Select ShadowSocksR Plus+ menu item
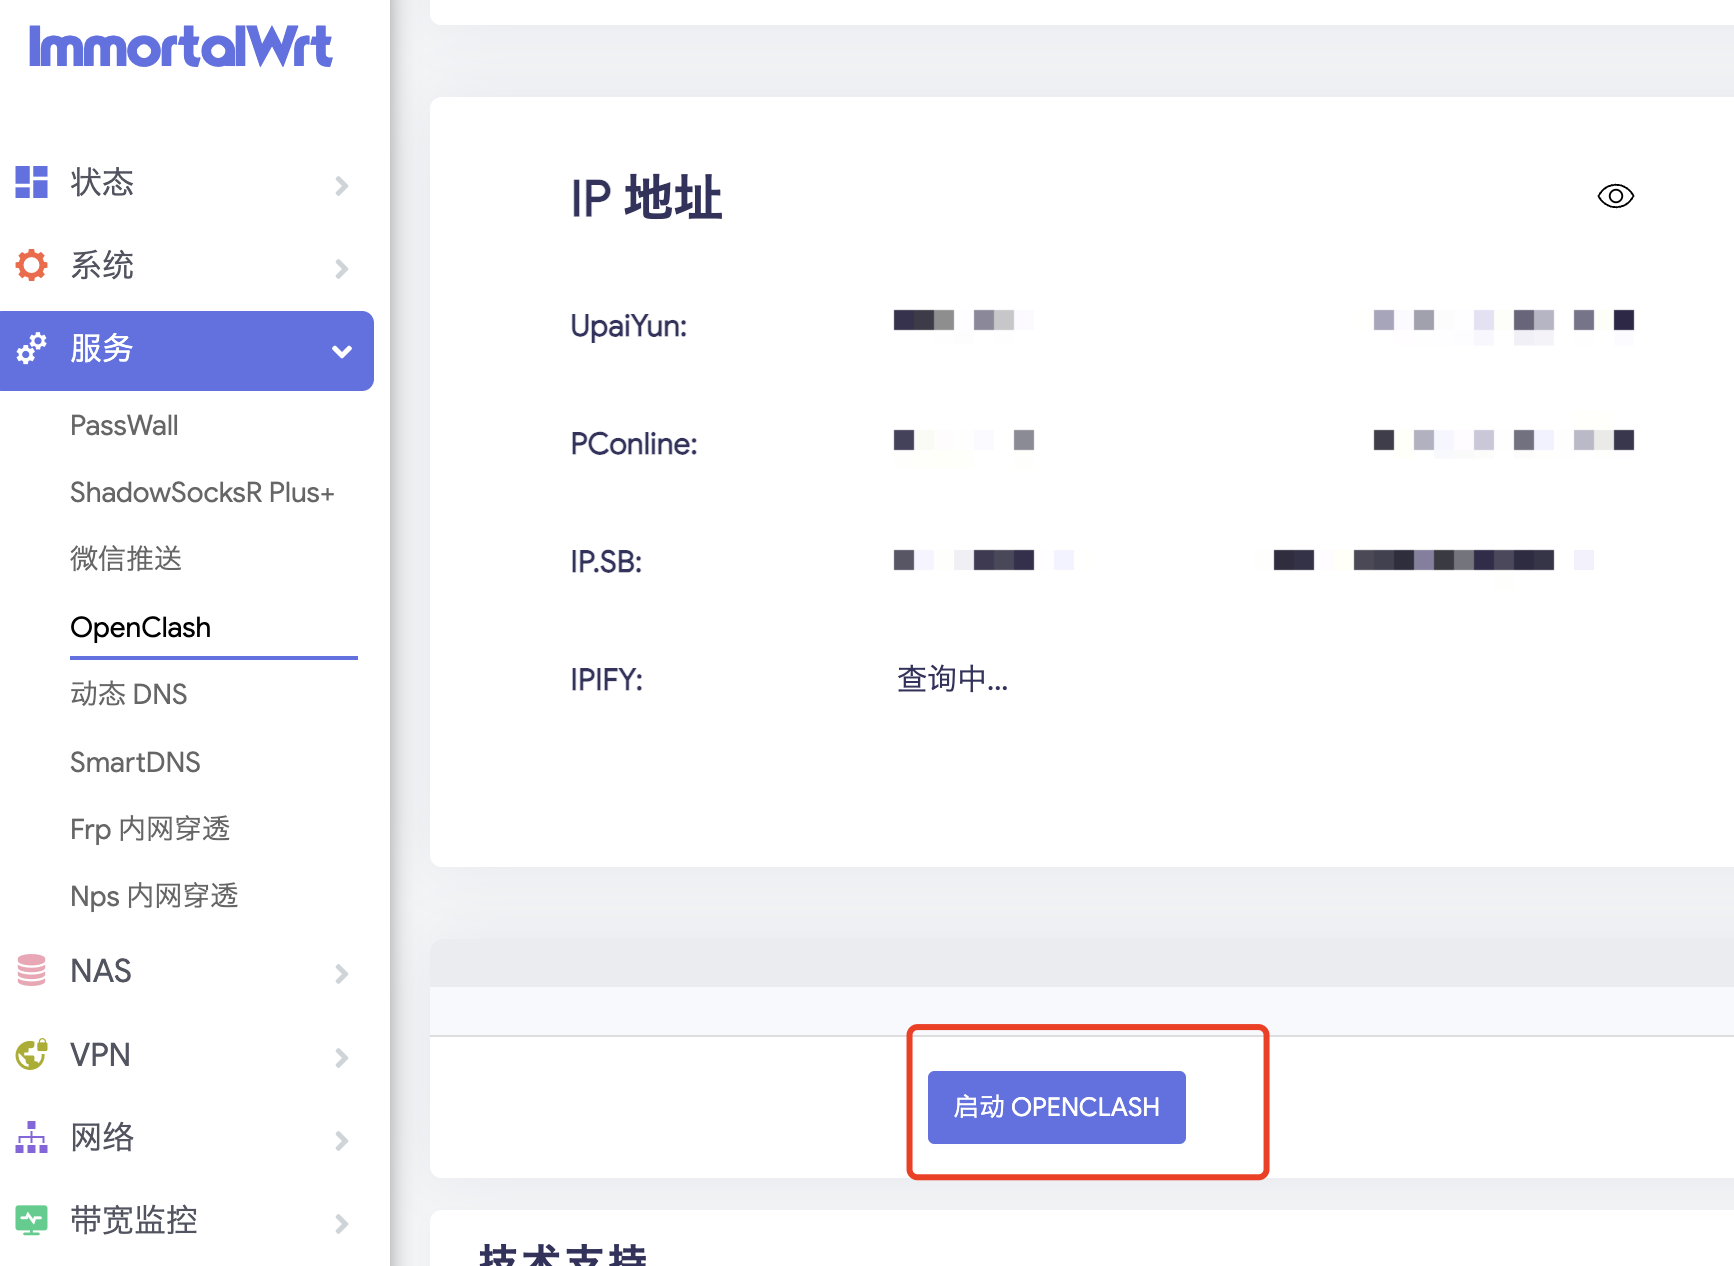This screenshot has width=1734, height=1266. (x=201, y=492)
